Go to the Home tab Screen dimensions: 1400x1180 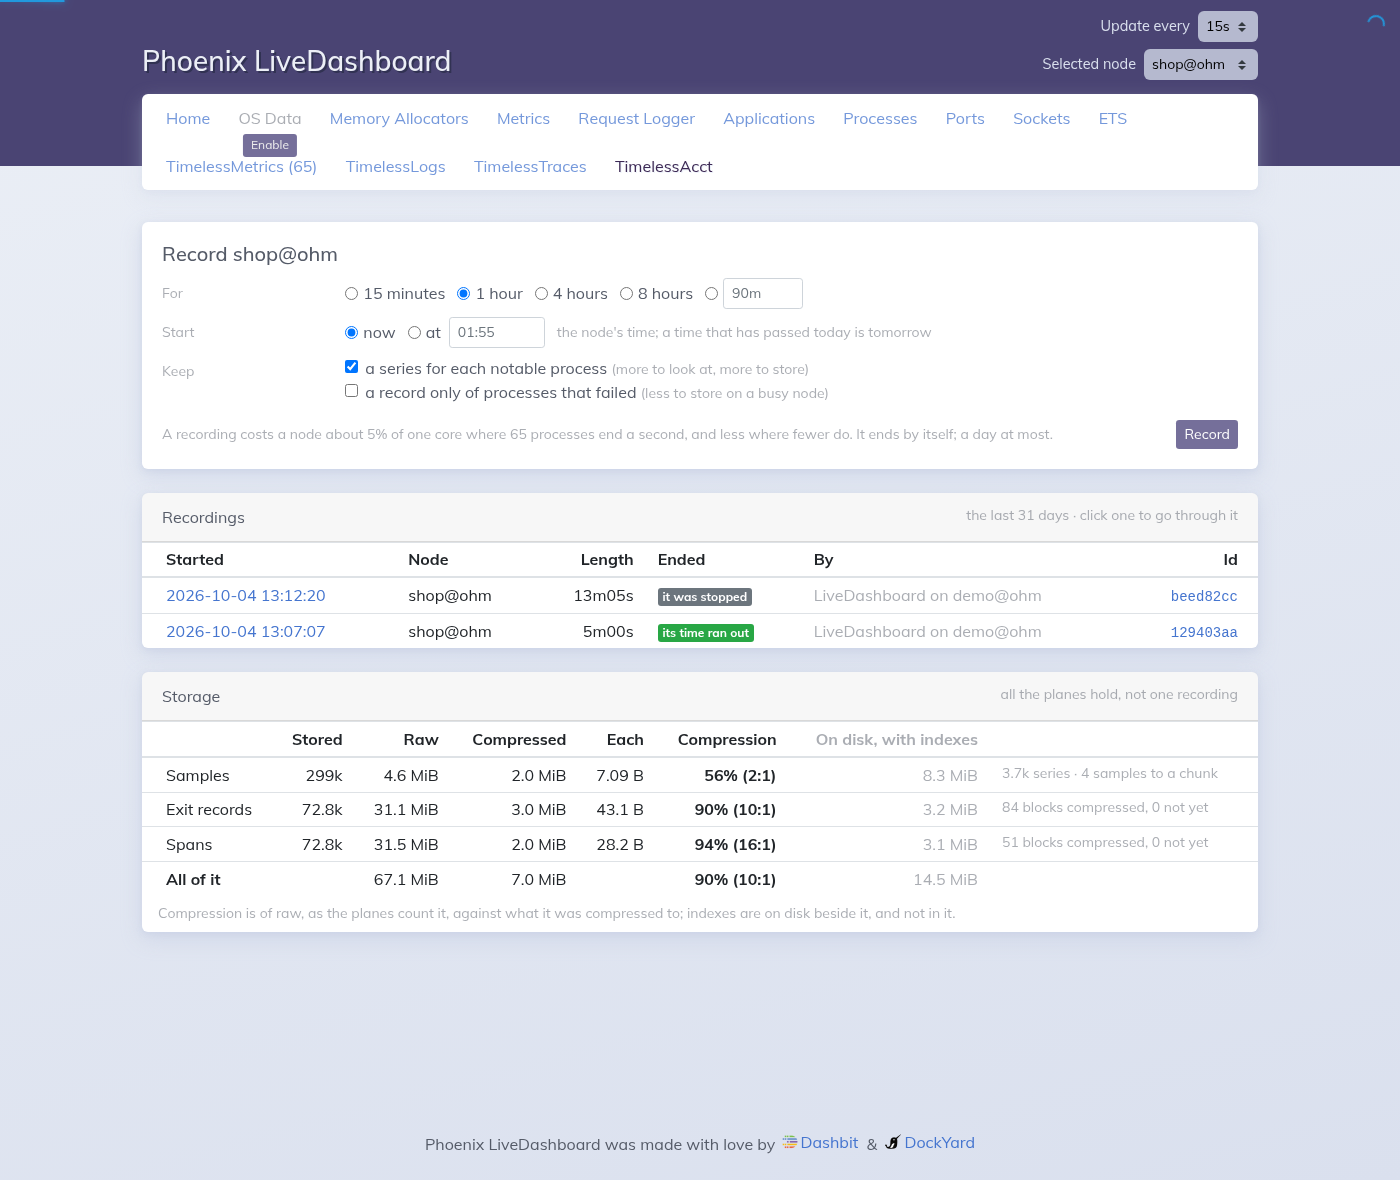188,119
